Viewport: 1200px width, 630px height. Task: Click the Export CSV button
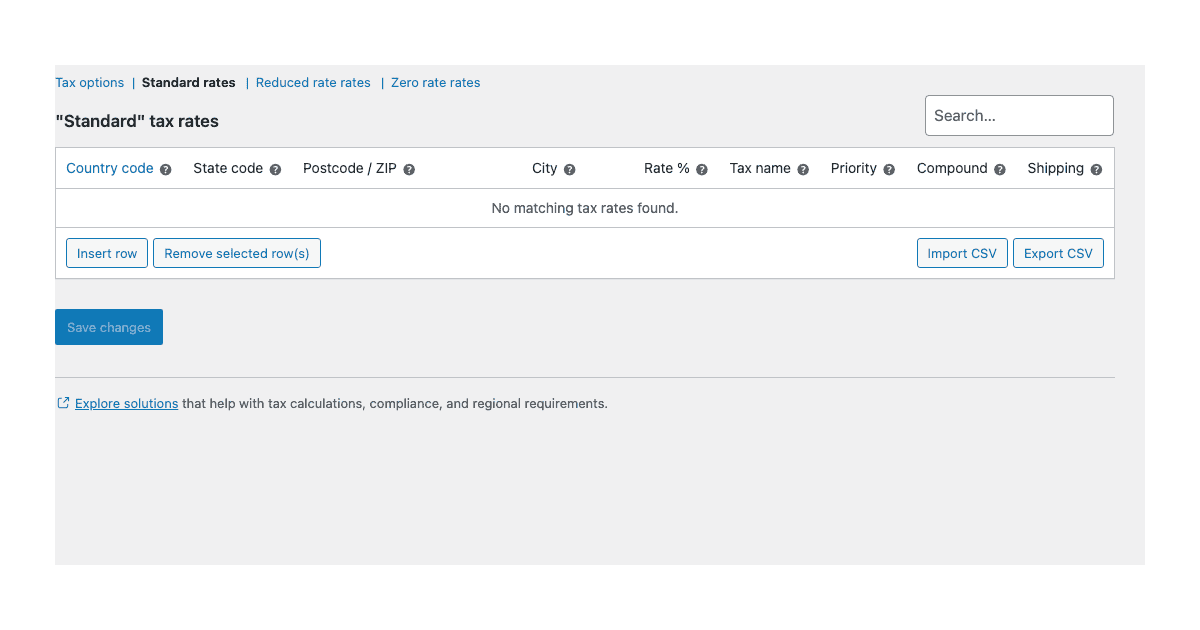point(1058,253)
